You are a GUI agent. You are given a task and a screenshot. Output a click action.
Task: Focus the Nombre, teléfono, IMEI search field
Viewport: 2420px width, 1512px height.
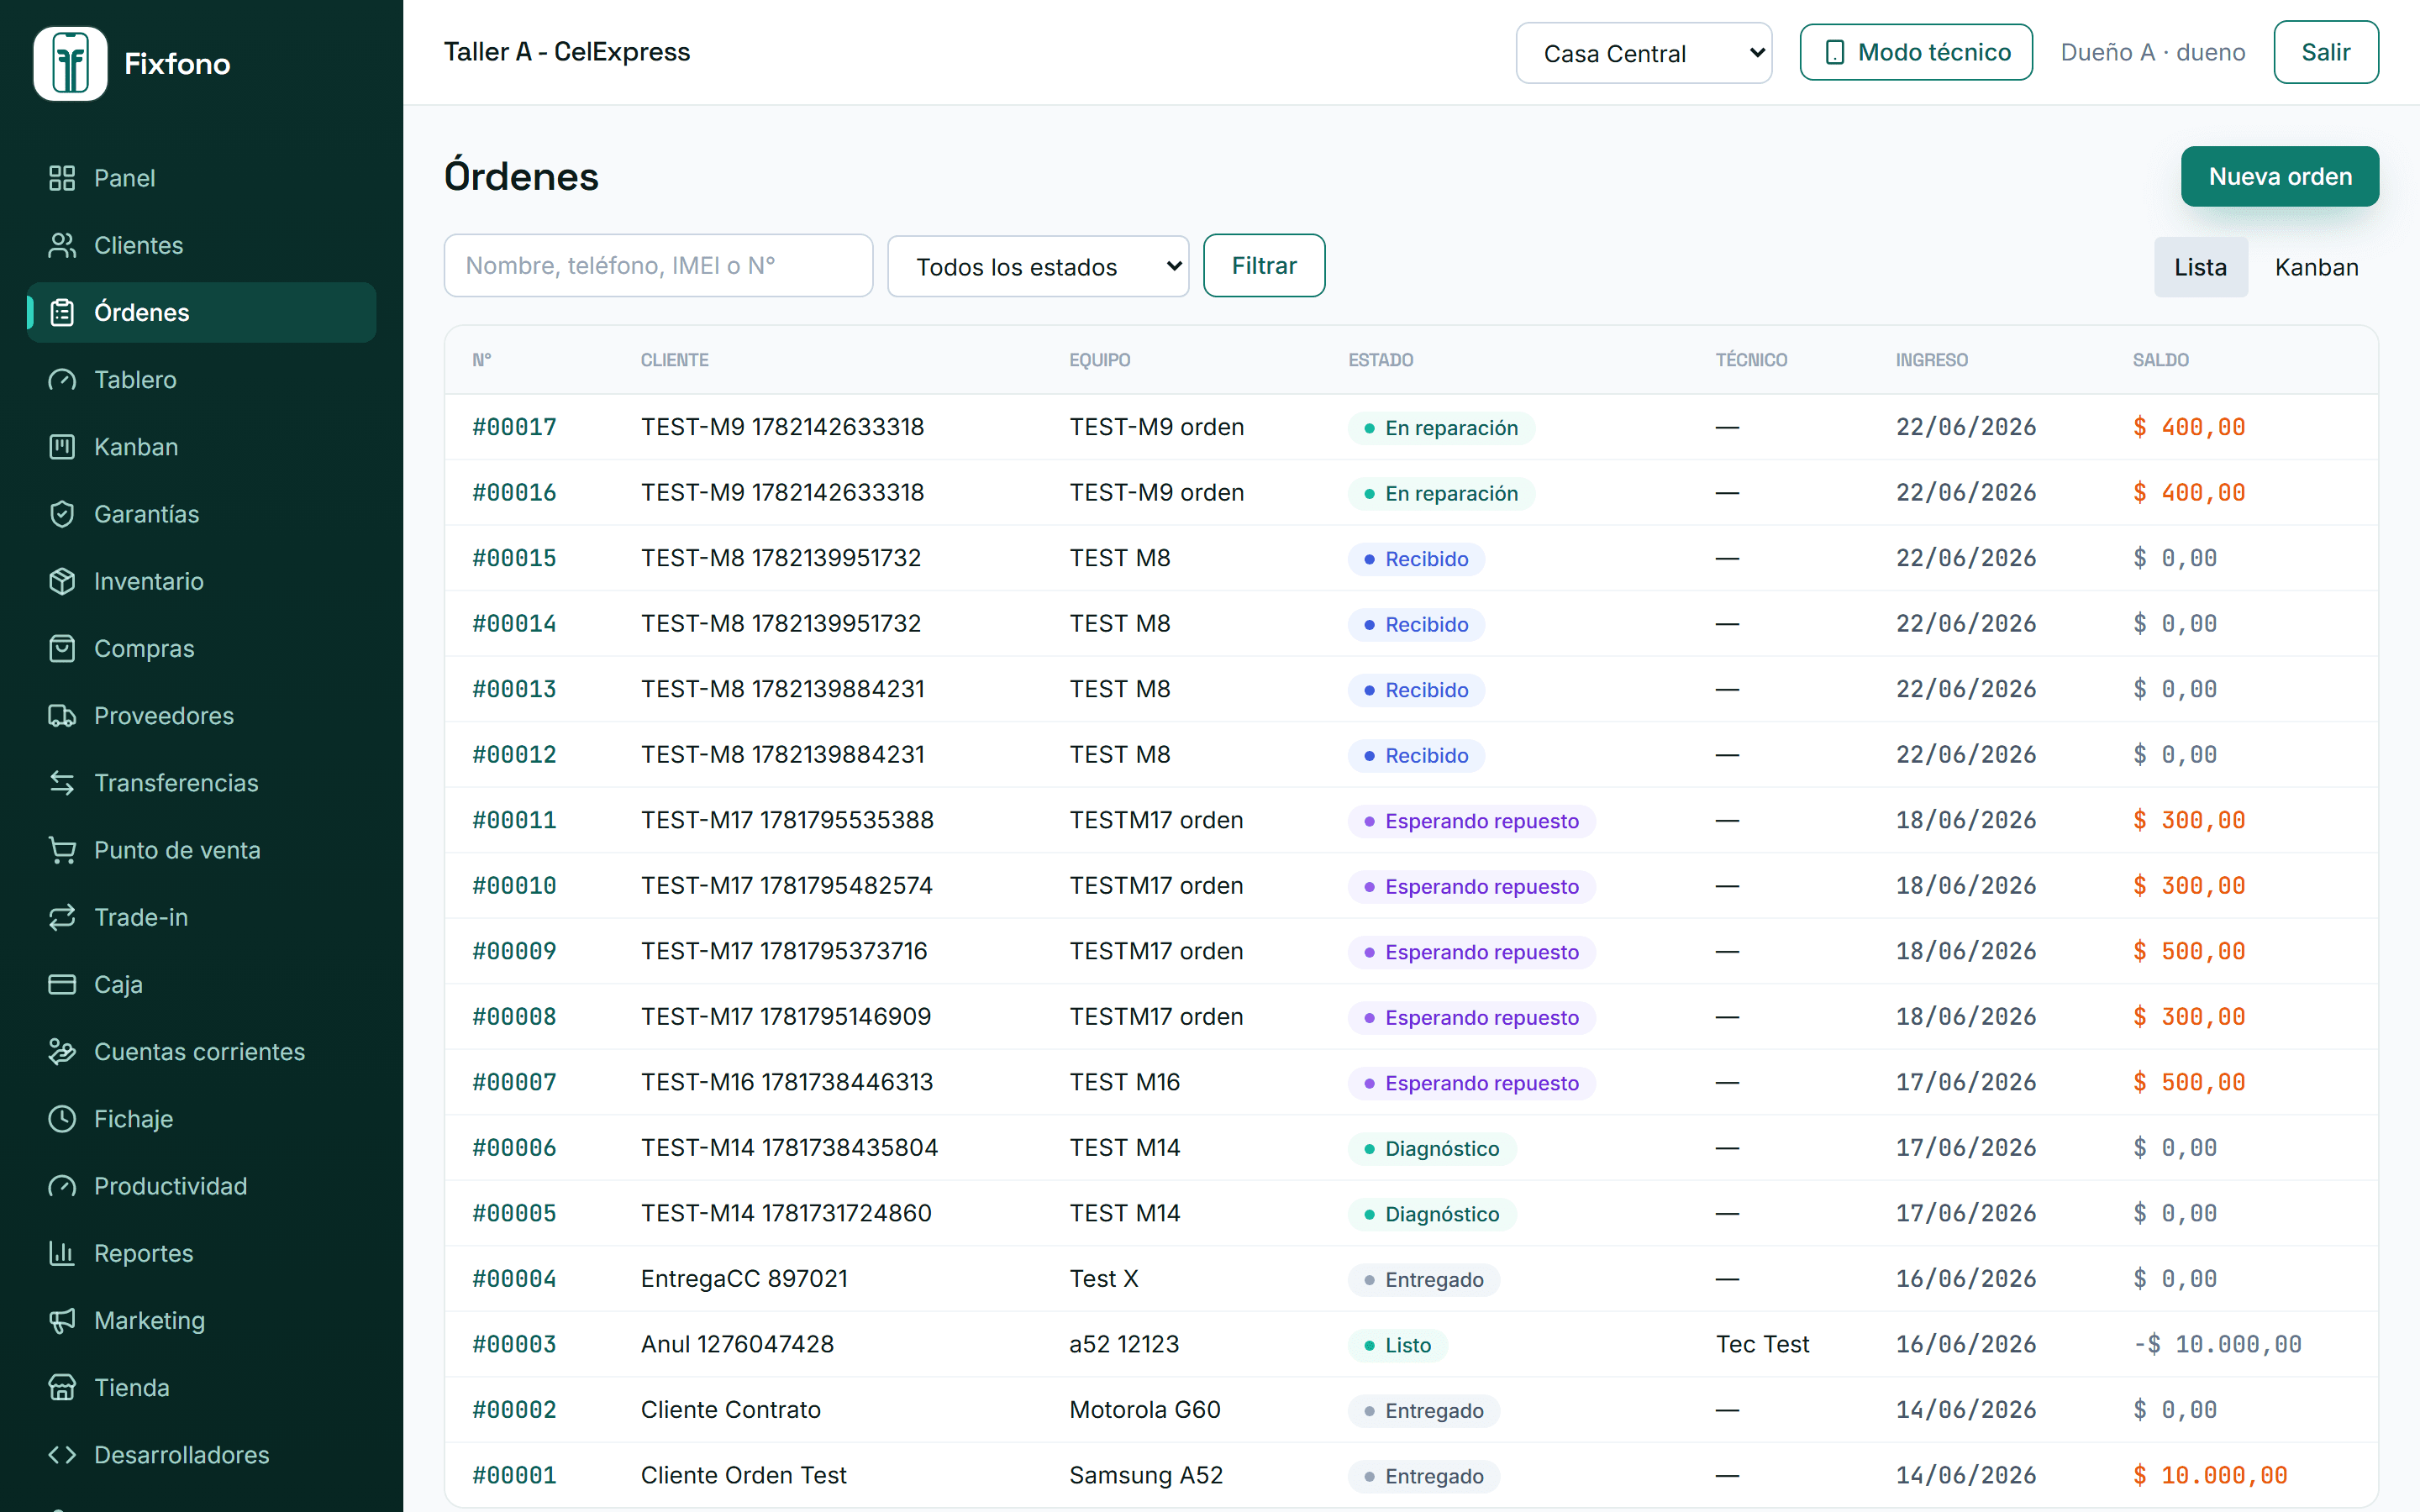pyautogui.click(x=658, y=265)
